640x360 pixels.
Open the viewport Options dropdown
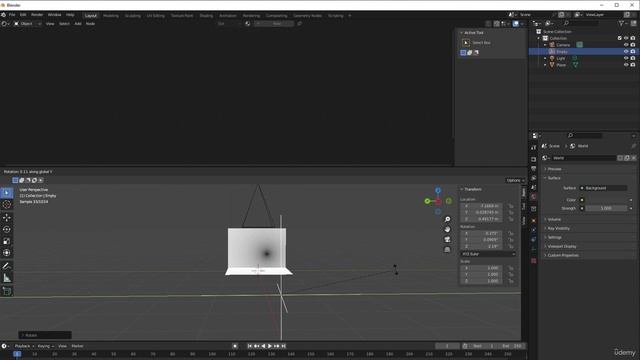tap(515, 180)
